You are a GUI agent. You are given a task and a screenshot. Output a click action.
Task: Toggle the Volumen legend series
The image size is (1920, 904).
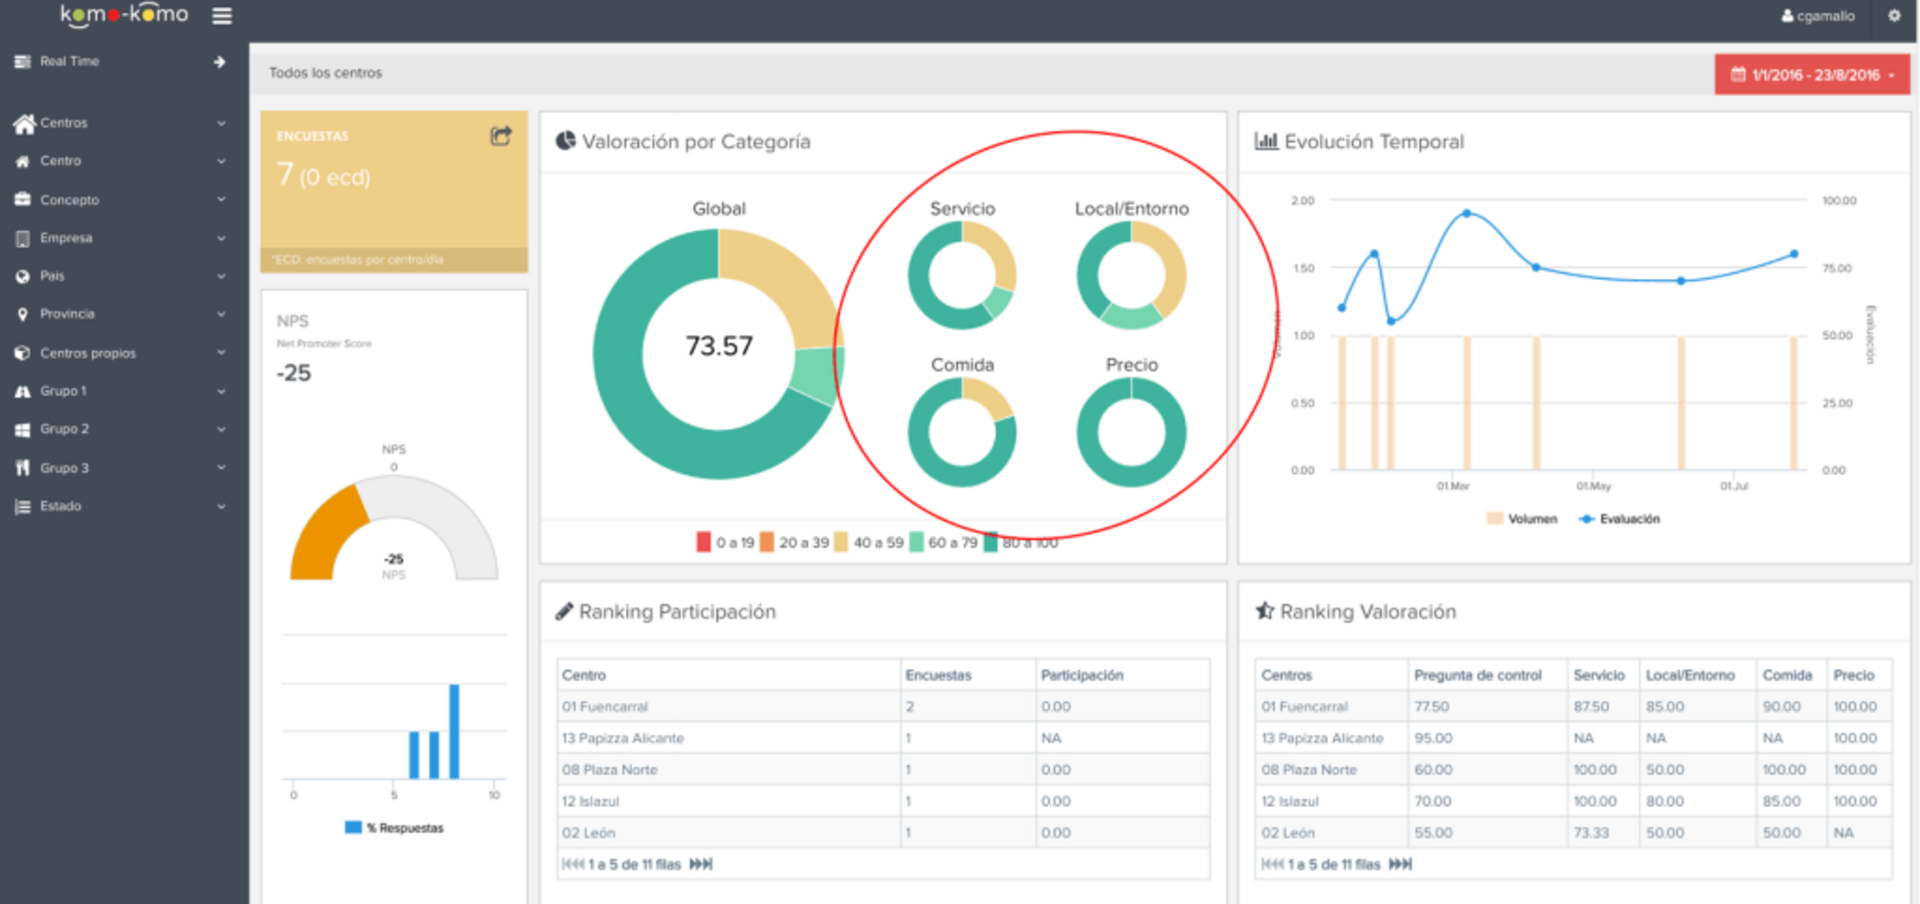[x=1521, y=519]
